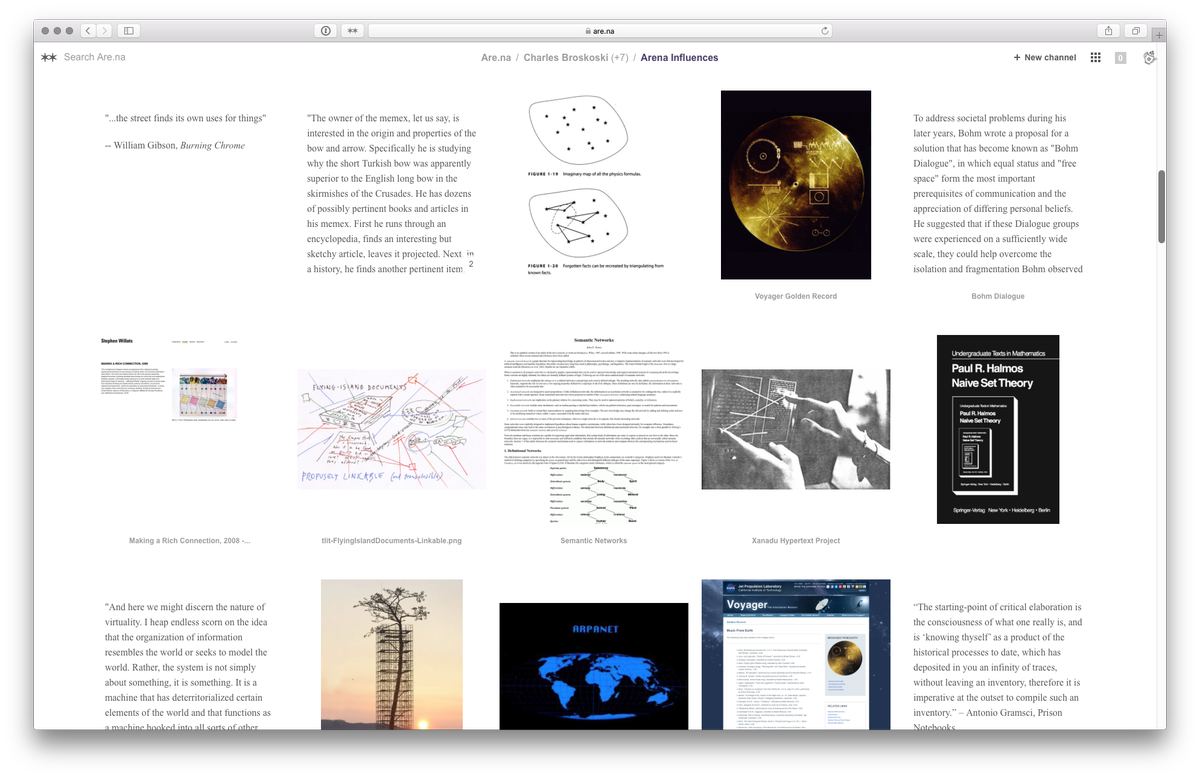The height and width of the screenshot is (778, 1200).
Task: Open the Flying-Island Documents sketch
Action: pos(392,429)
